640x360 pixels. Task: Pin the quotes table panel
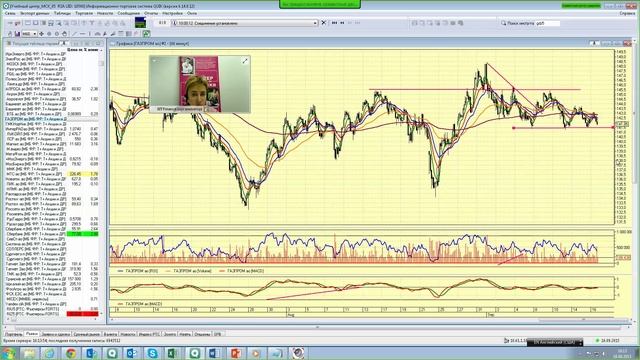pos(64,43)
